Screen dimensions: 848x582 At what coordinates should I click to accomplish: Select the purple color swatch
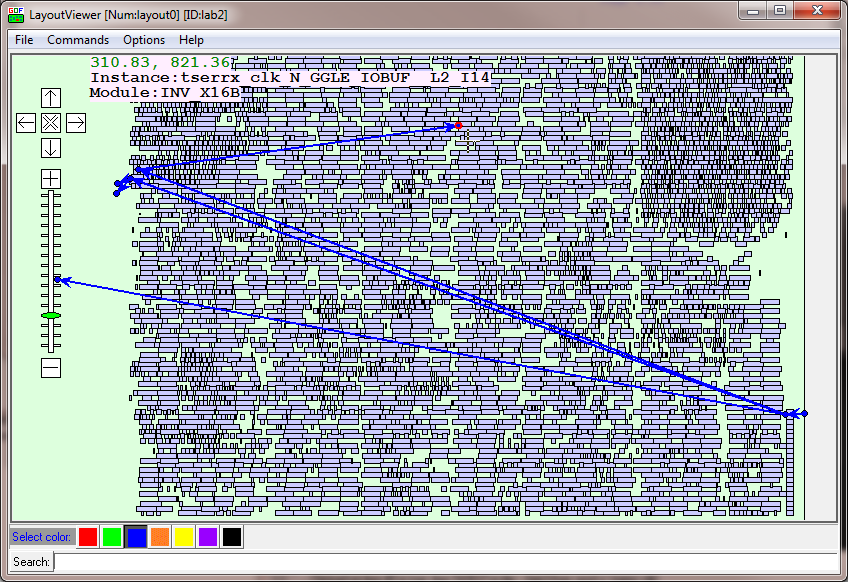208,537
